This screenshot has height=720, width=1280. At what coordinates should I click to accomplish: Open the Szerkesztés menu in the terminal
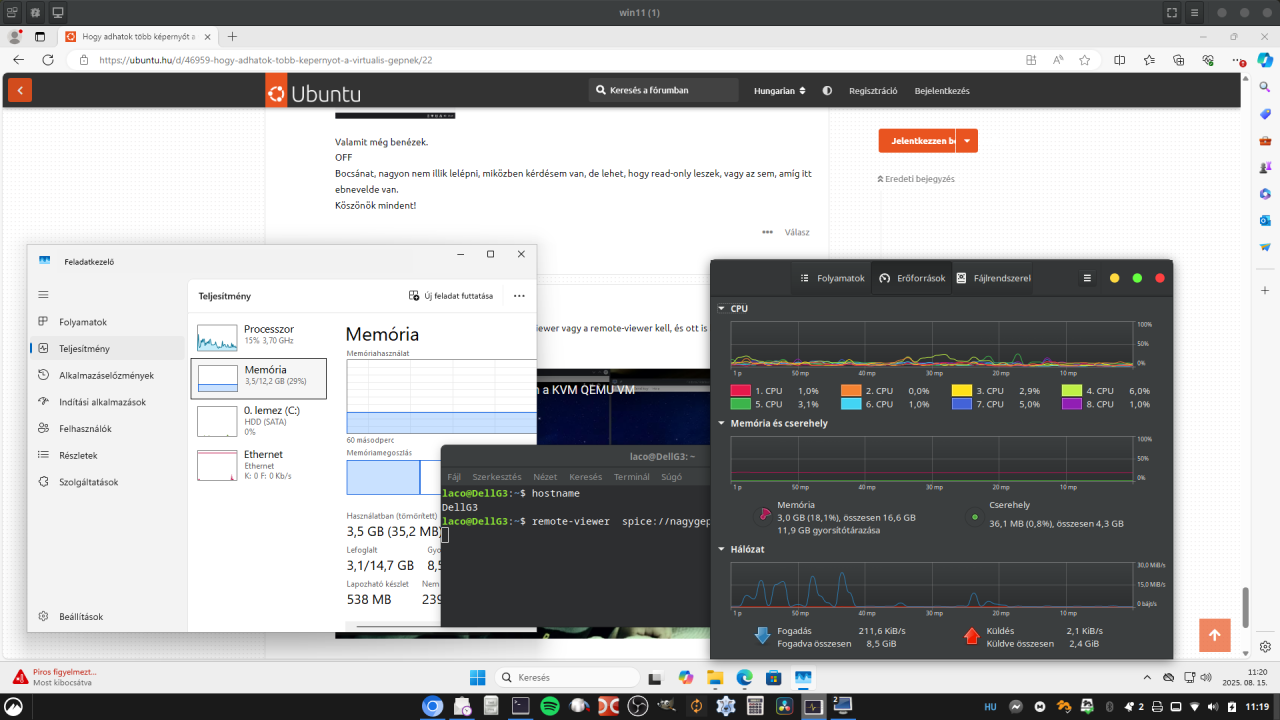[496, 477]
